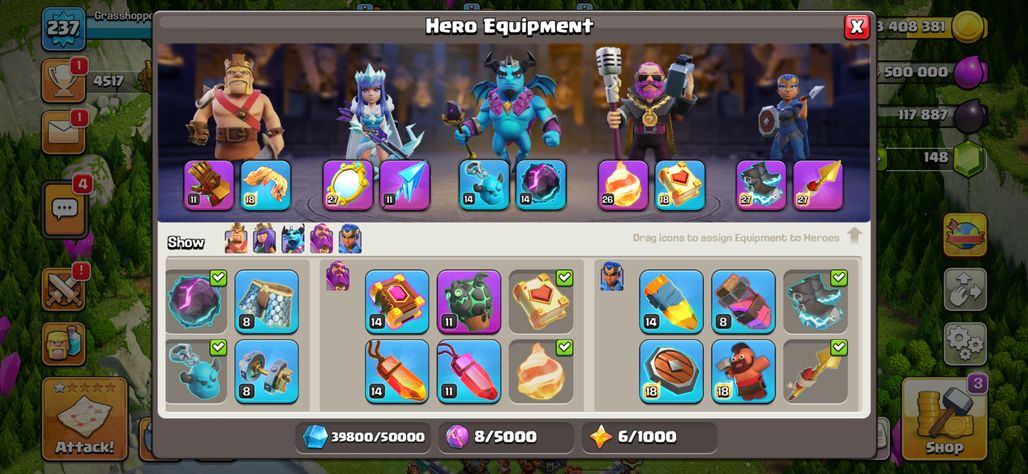Open the shiny ore 39800/50000 counter

[363, 437]
